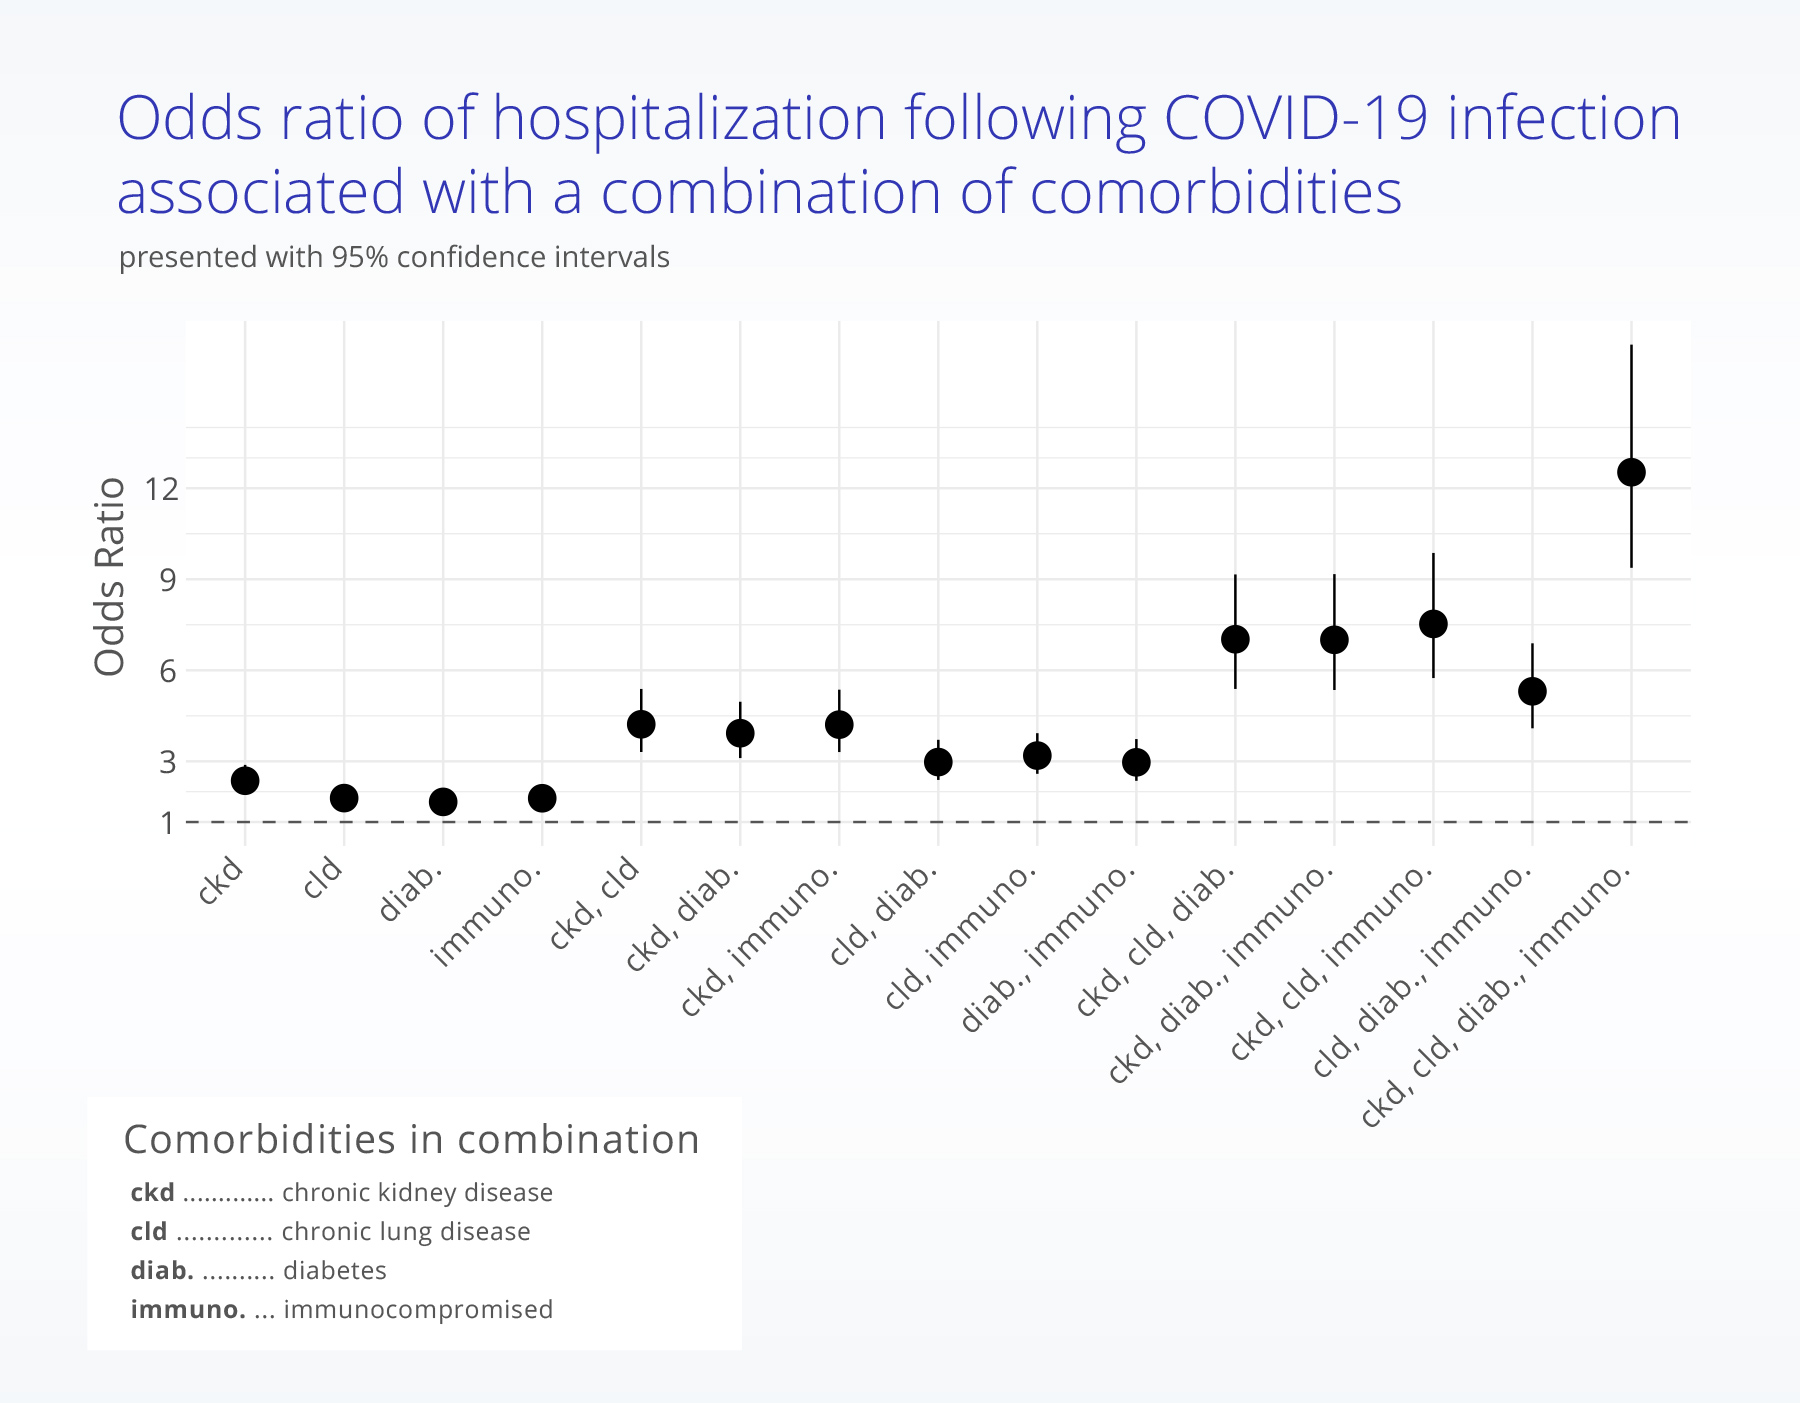
Task: Click the 95% confidence intervals subtitle
Action: tap(394, 257)
